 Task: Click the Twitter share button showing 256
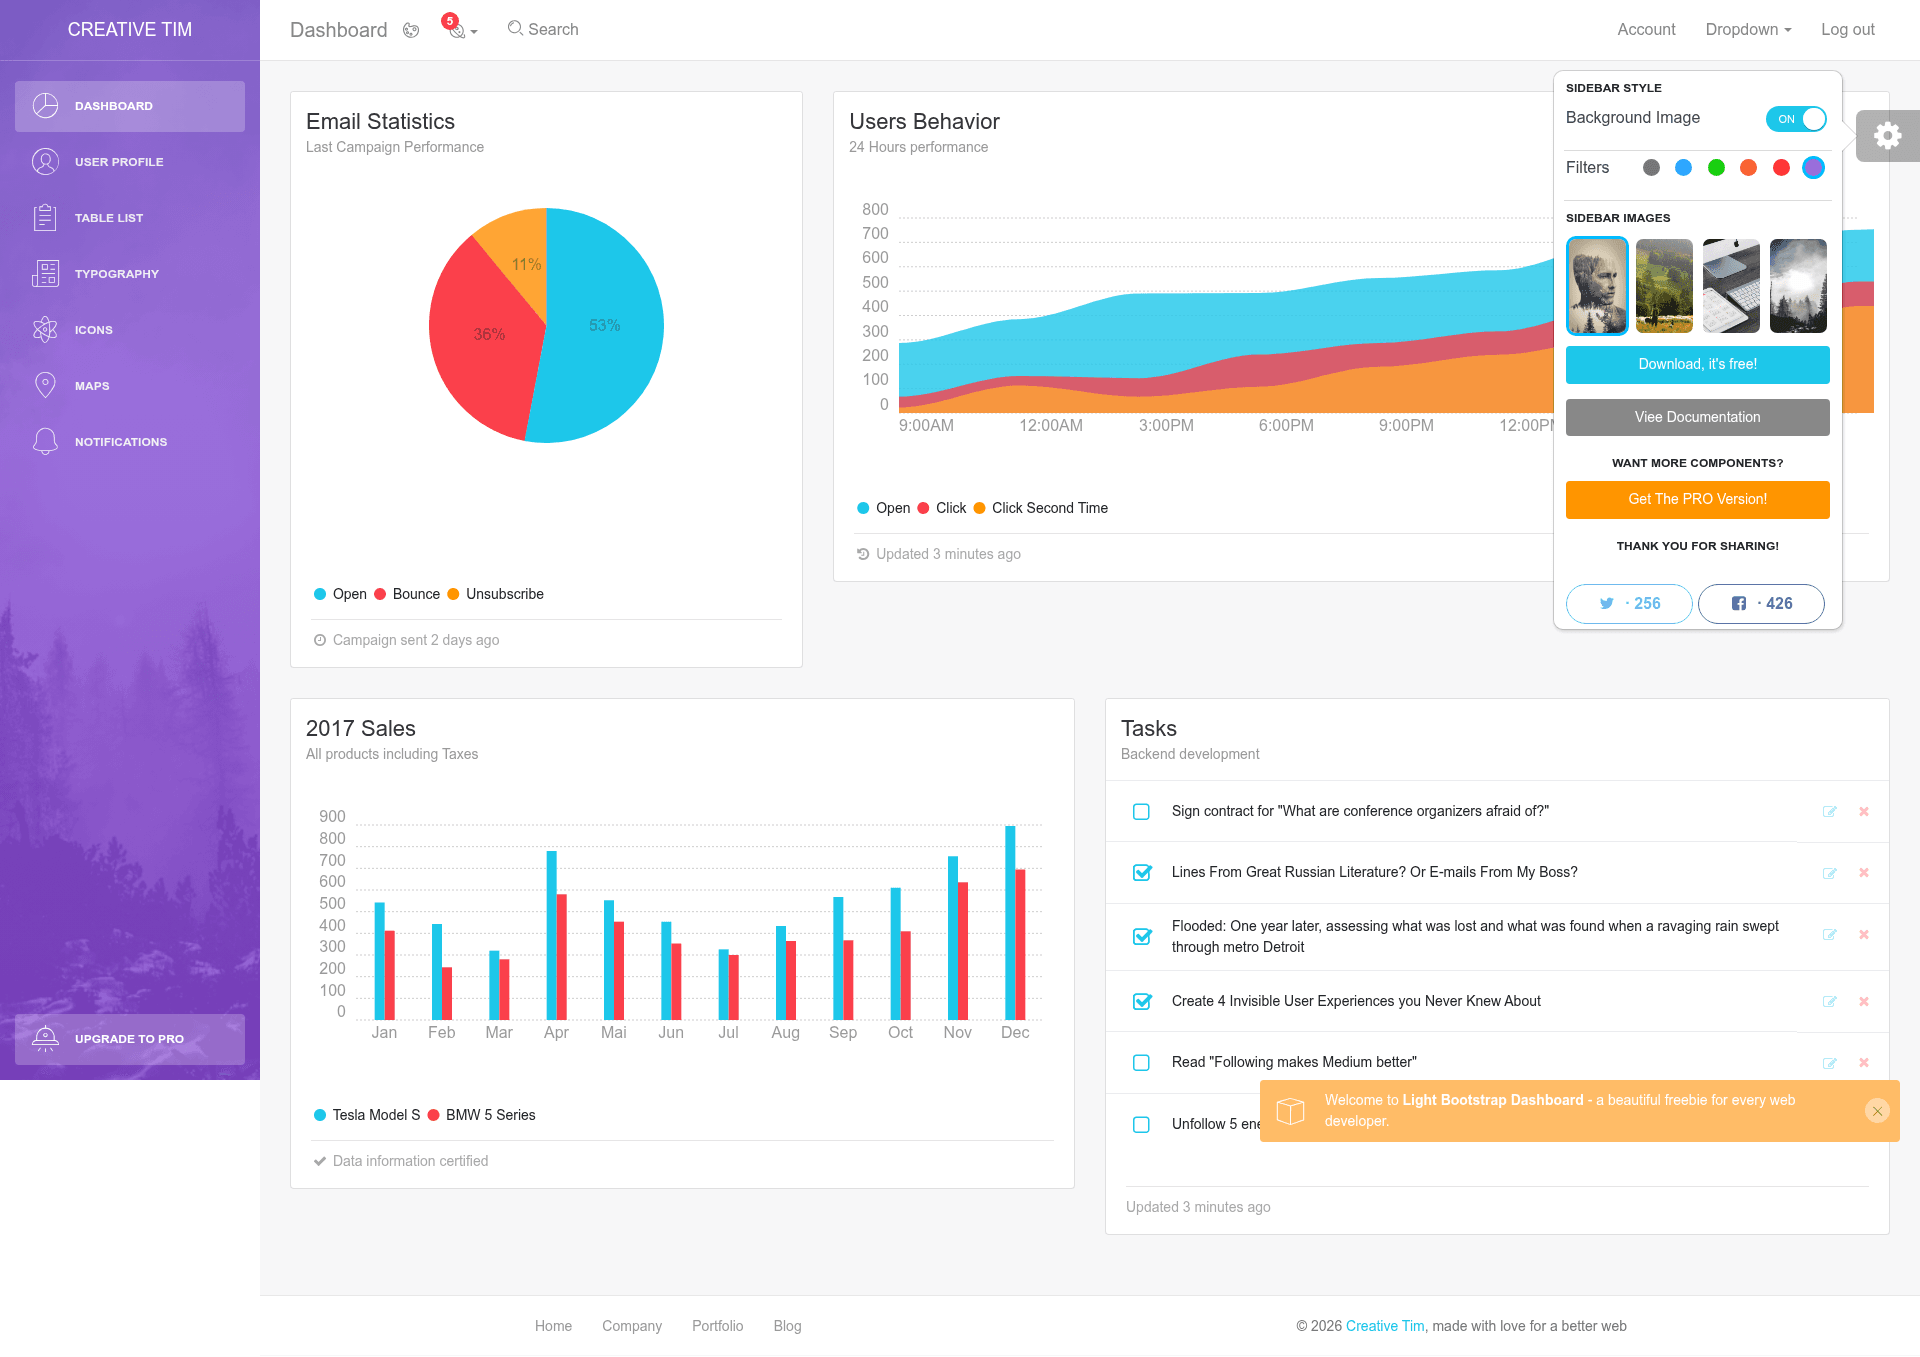tap(1629, 604)
